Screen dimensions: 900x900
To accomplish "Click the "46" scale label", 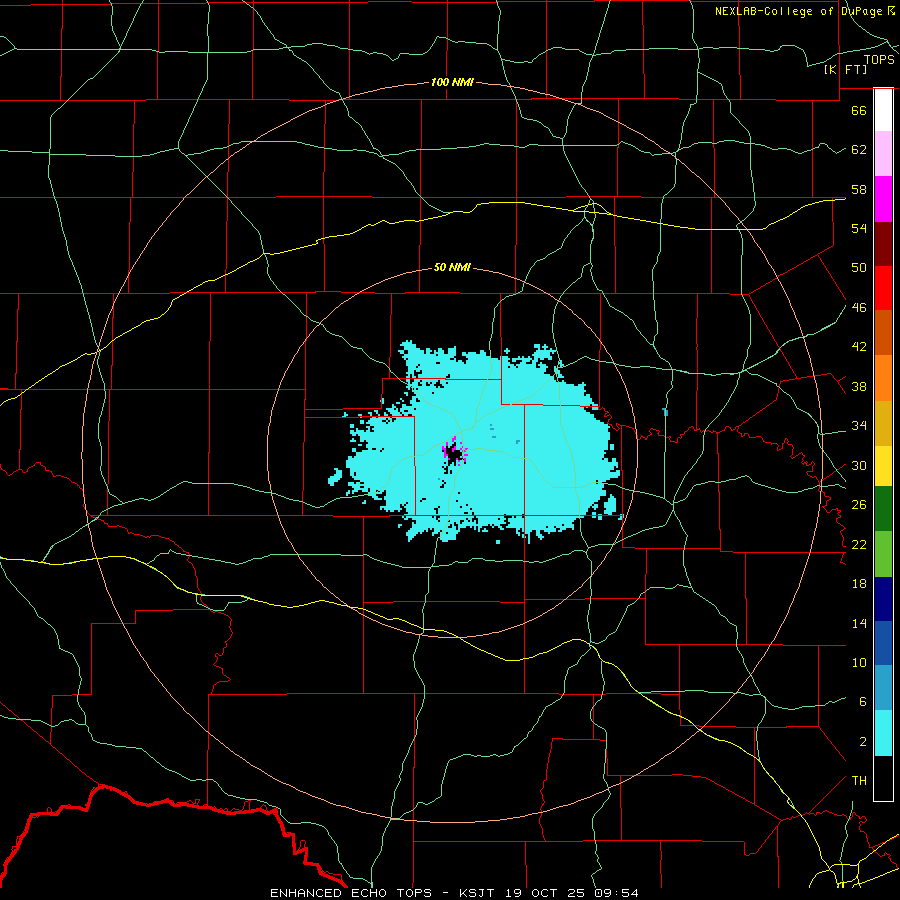I will (x=859, y=308).
